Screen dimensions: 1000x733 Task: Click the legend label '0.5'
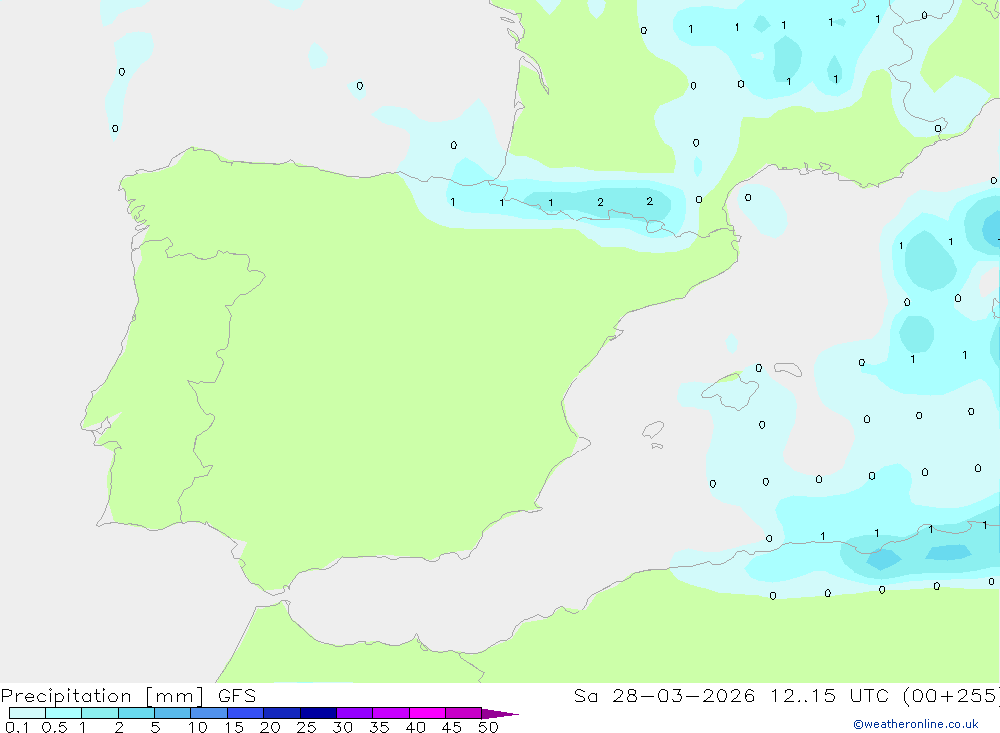(x=54, y=727)
